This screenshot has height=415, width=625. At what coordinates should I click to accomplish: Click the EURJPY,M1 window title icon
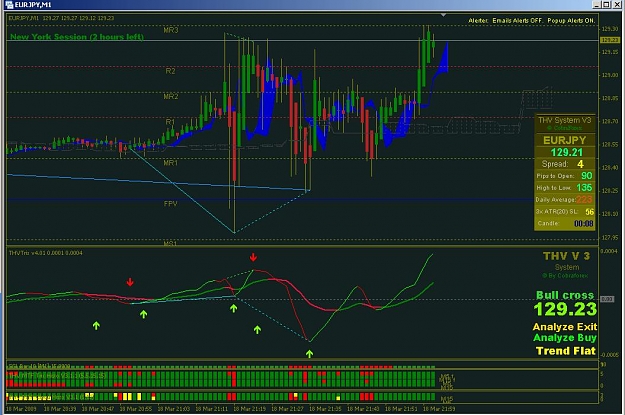click(x=9, y=5)
